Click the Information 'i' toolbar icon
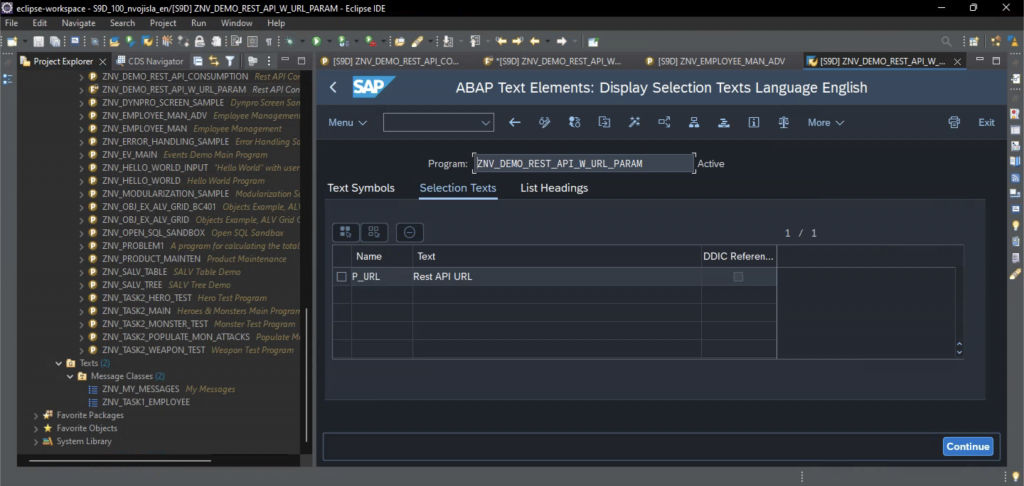 [x=754, y=122]
